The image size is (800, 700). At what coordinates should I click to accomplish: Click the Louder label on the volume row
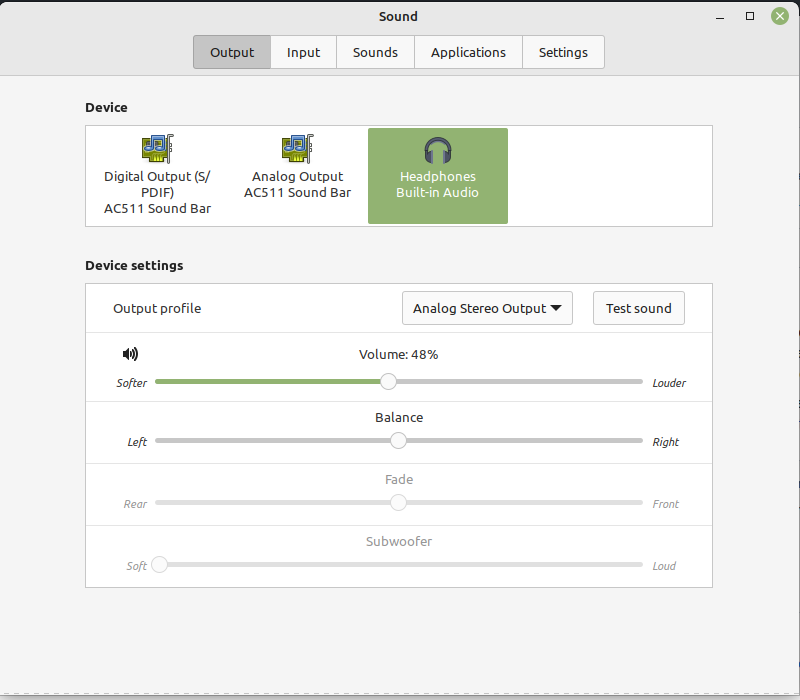click(668, 382)
